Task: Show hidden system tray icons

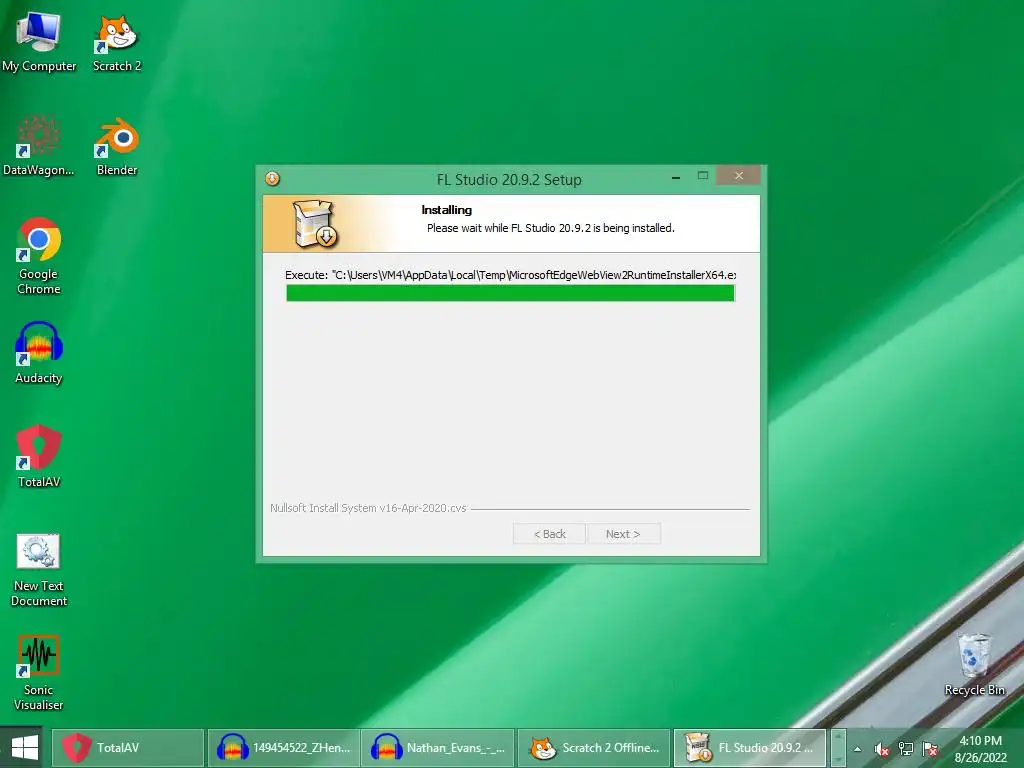Action: (857, 749)
